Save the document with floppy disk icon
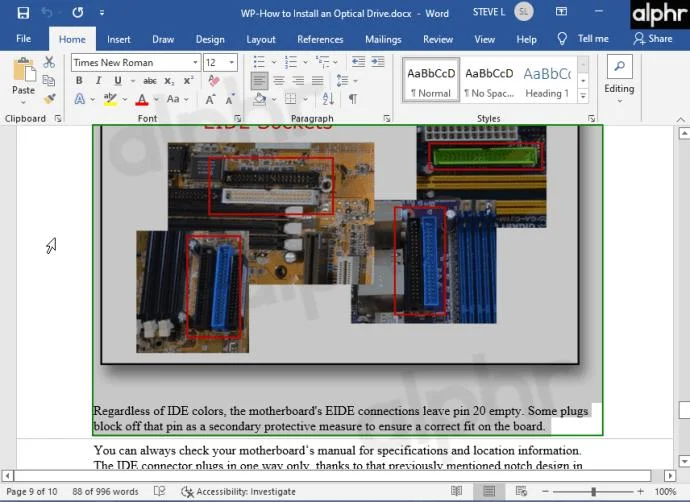This screenshot has width=690, height=502. coord(23,13)
